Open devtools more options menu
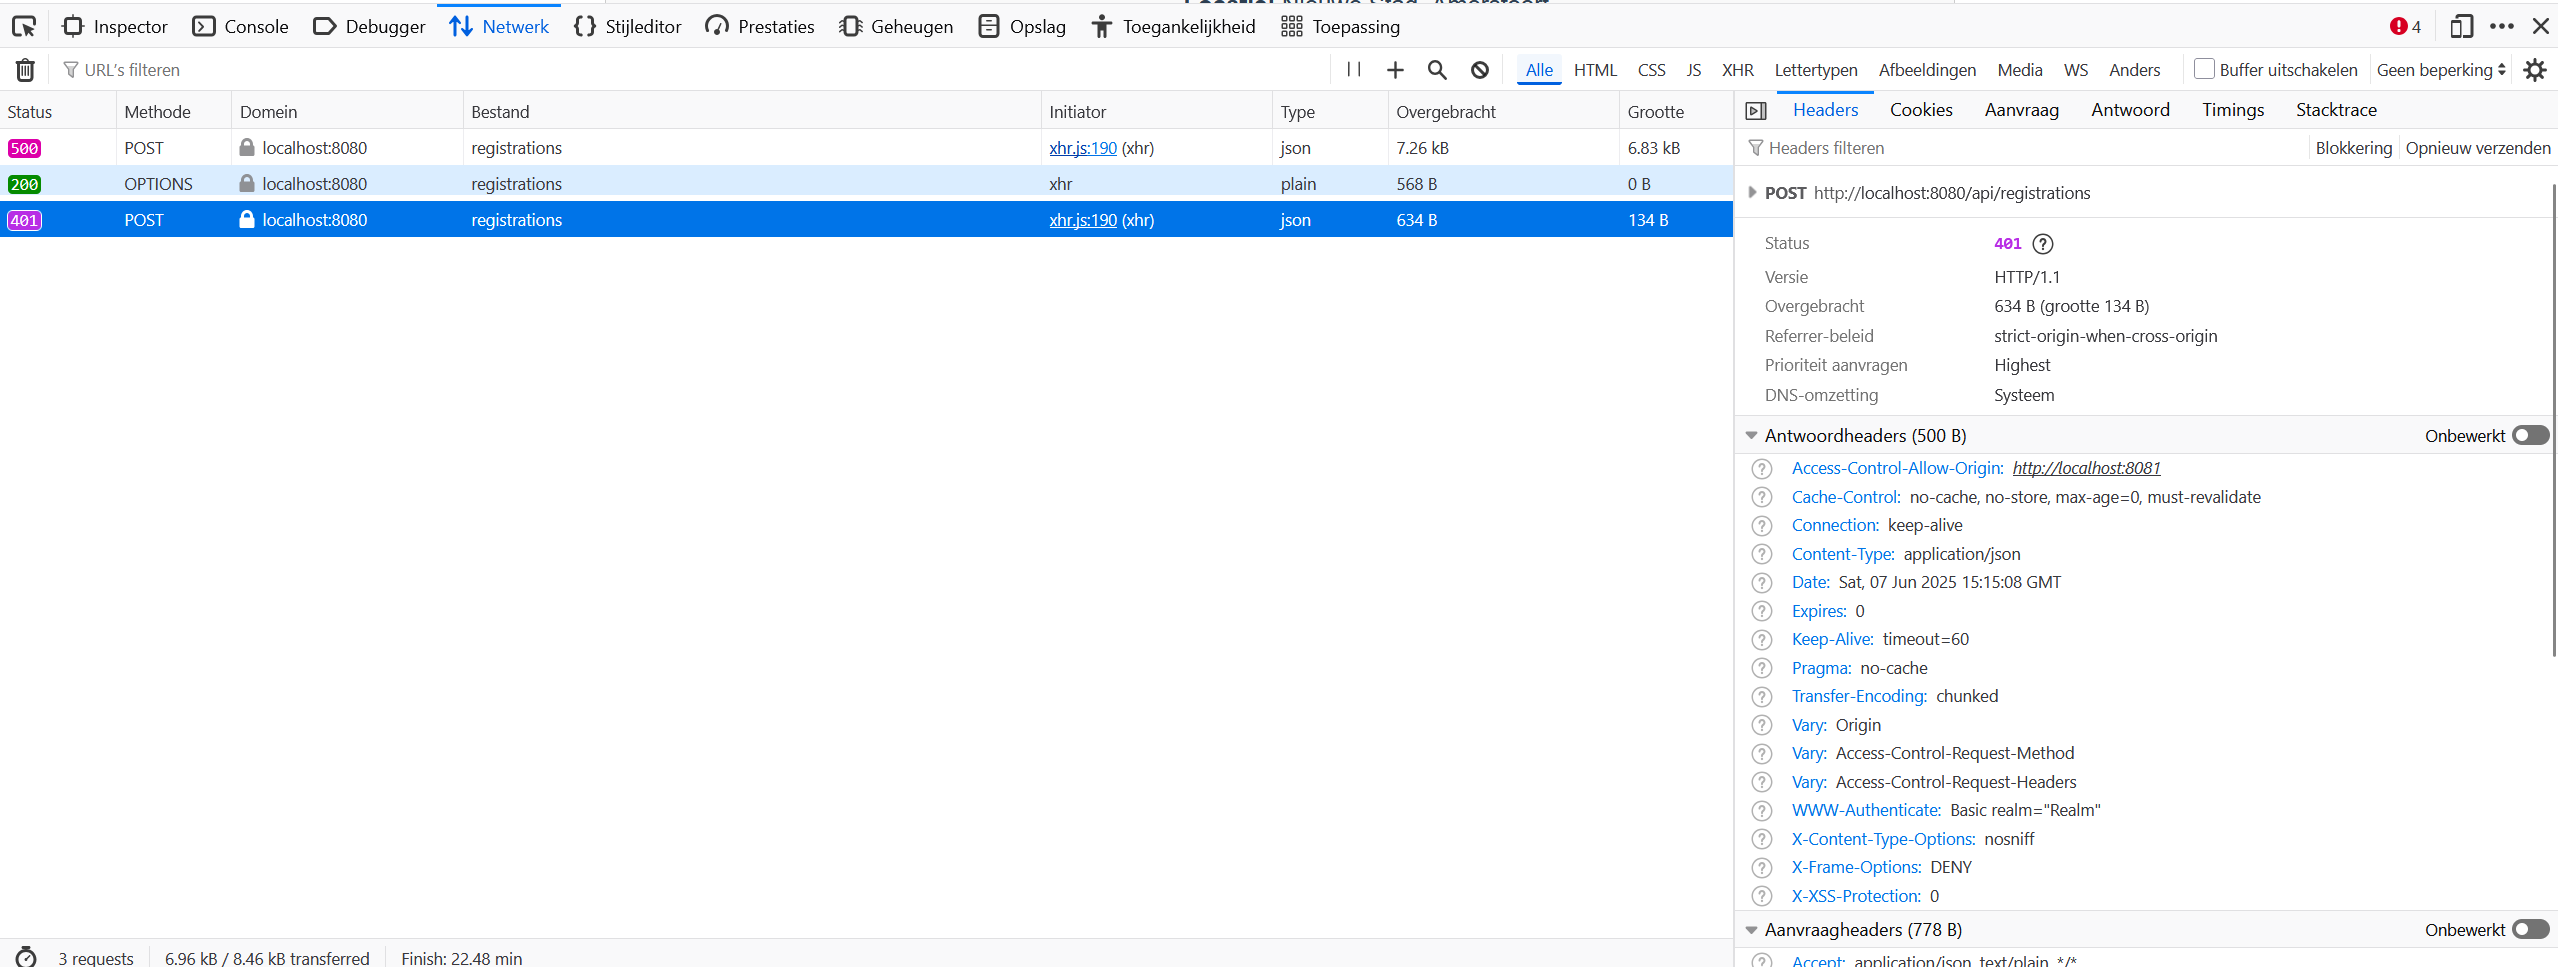 point(2501,27)
